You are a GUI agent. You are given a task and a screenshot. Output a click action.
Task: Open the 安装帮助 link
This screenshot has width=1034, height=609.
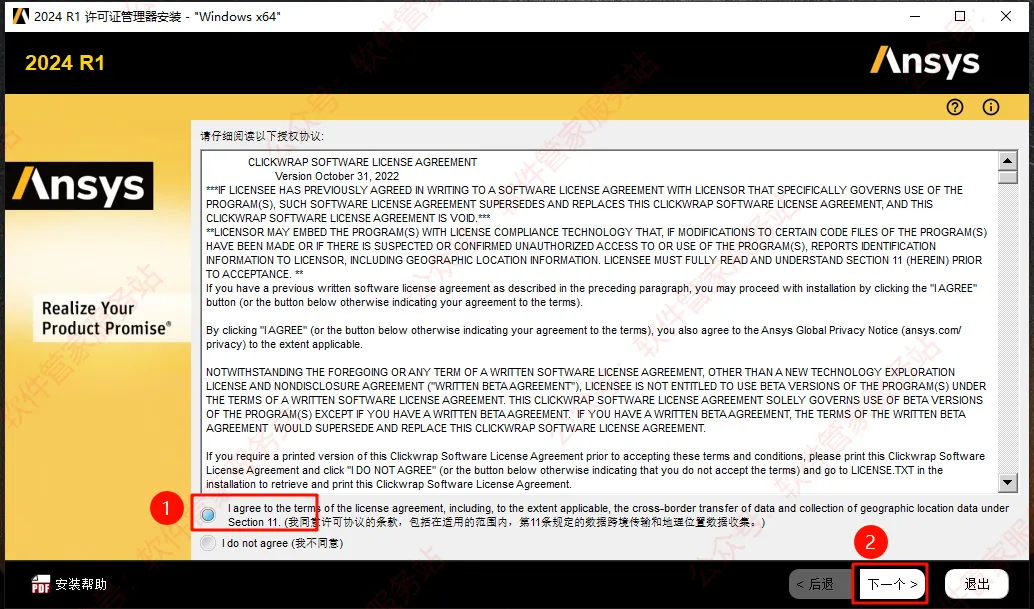coord(80,584)
